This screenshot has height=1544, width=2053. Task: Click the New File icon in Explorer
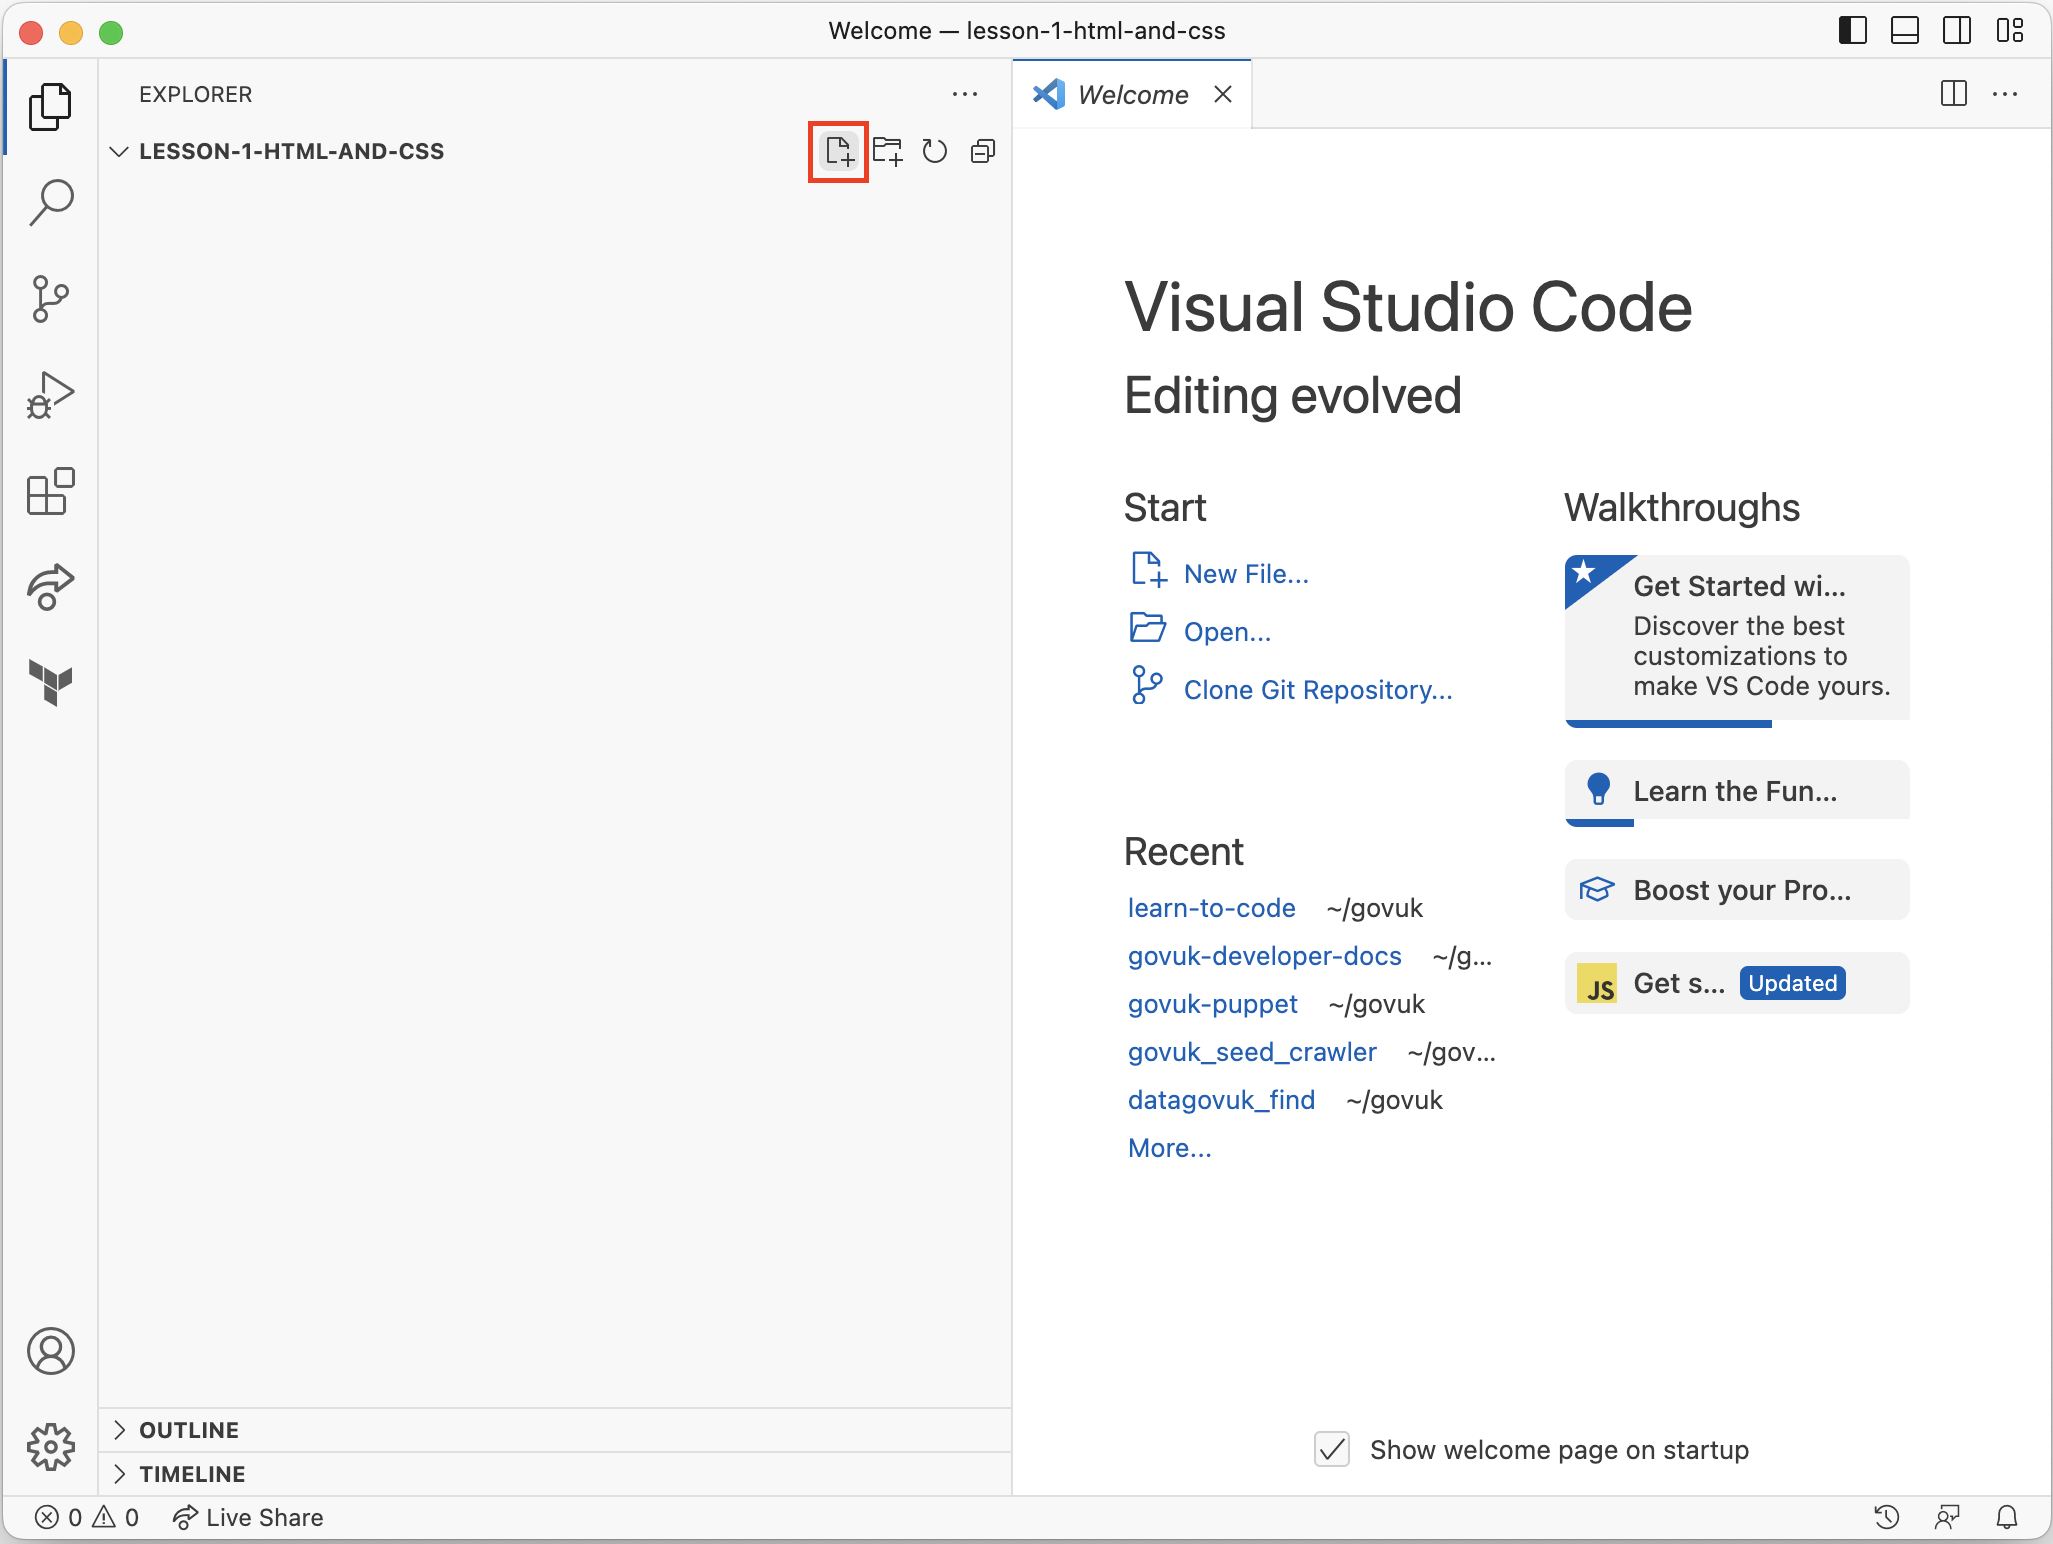coord(838,151)
